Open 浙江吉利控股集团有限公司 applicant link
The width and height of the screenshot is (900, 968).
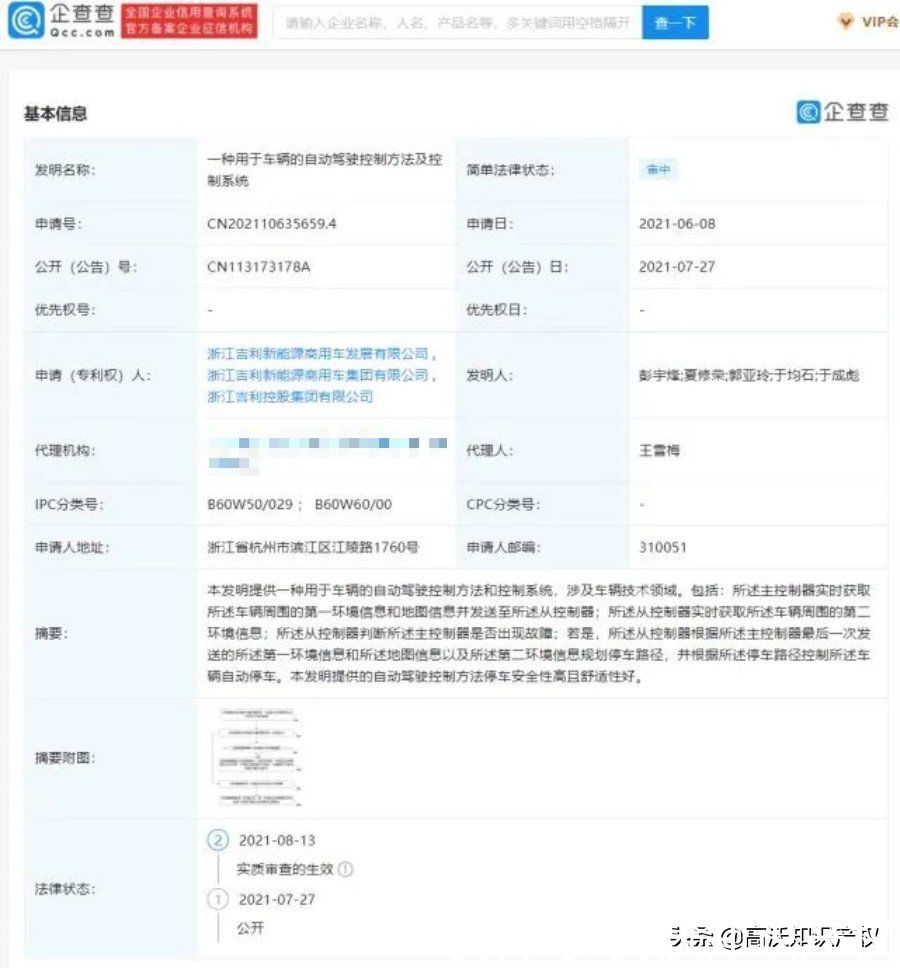click(x=290, y=396)
